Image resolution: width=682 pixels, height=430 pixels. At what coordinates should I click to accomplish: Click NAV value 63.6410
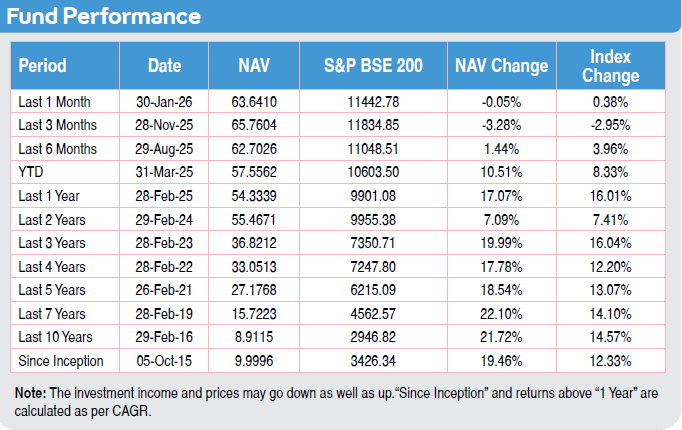point(253,102)
